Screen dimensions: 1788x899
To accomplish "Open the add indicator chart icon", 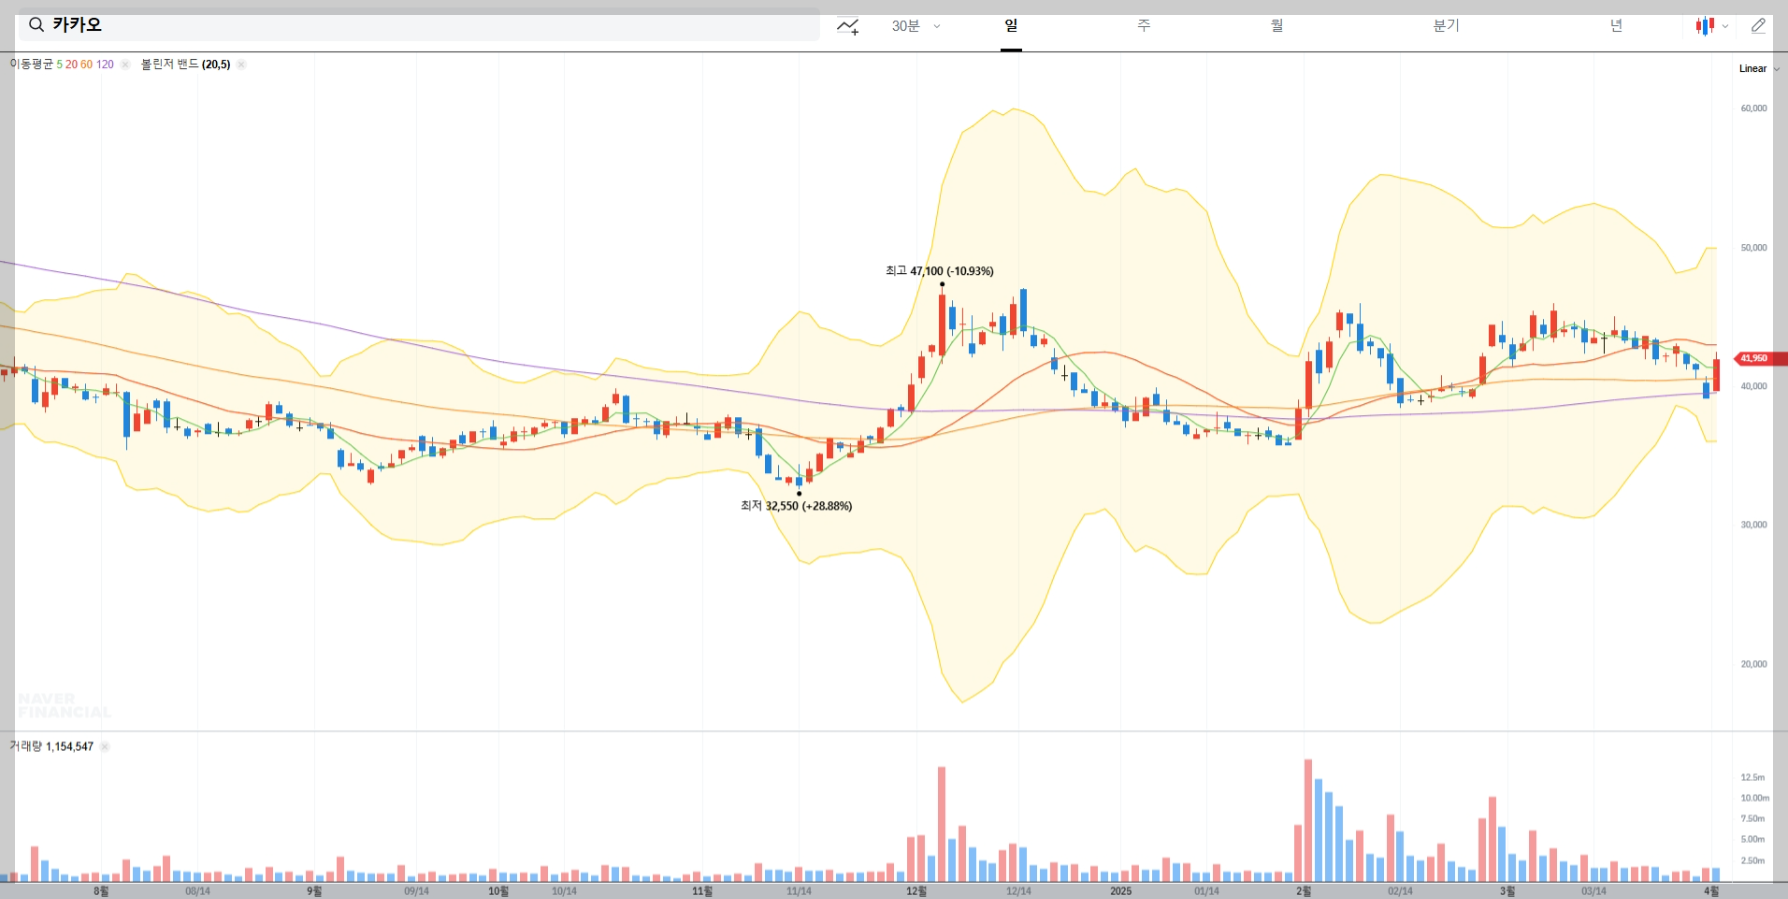I will pyautogui.click(x=848, y=26).
